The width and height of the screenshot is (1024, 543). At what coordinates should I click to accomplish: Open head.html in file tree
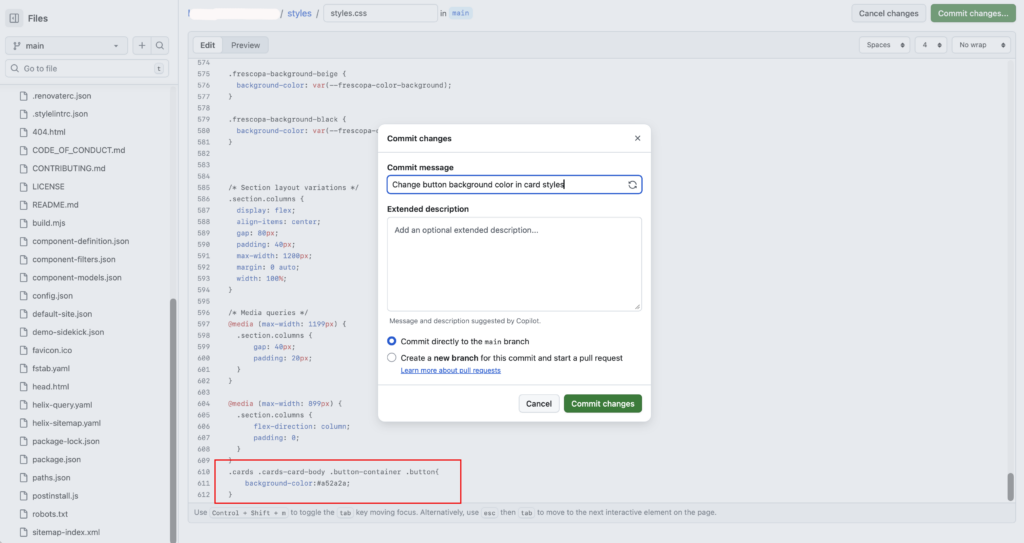51,387
